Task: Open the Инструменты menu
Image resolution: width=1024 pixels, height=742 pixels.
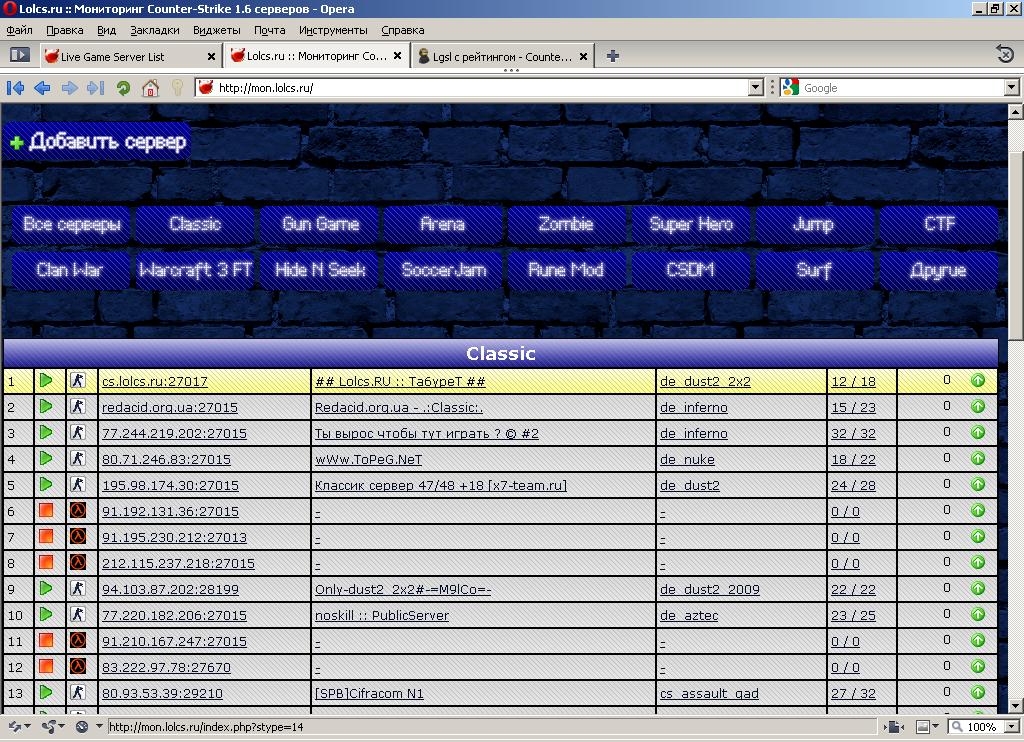Action: click(x=333, y=30)
